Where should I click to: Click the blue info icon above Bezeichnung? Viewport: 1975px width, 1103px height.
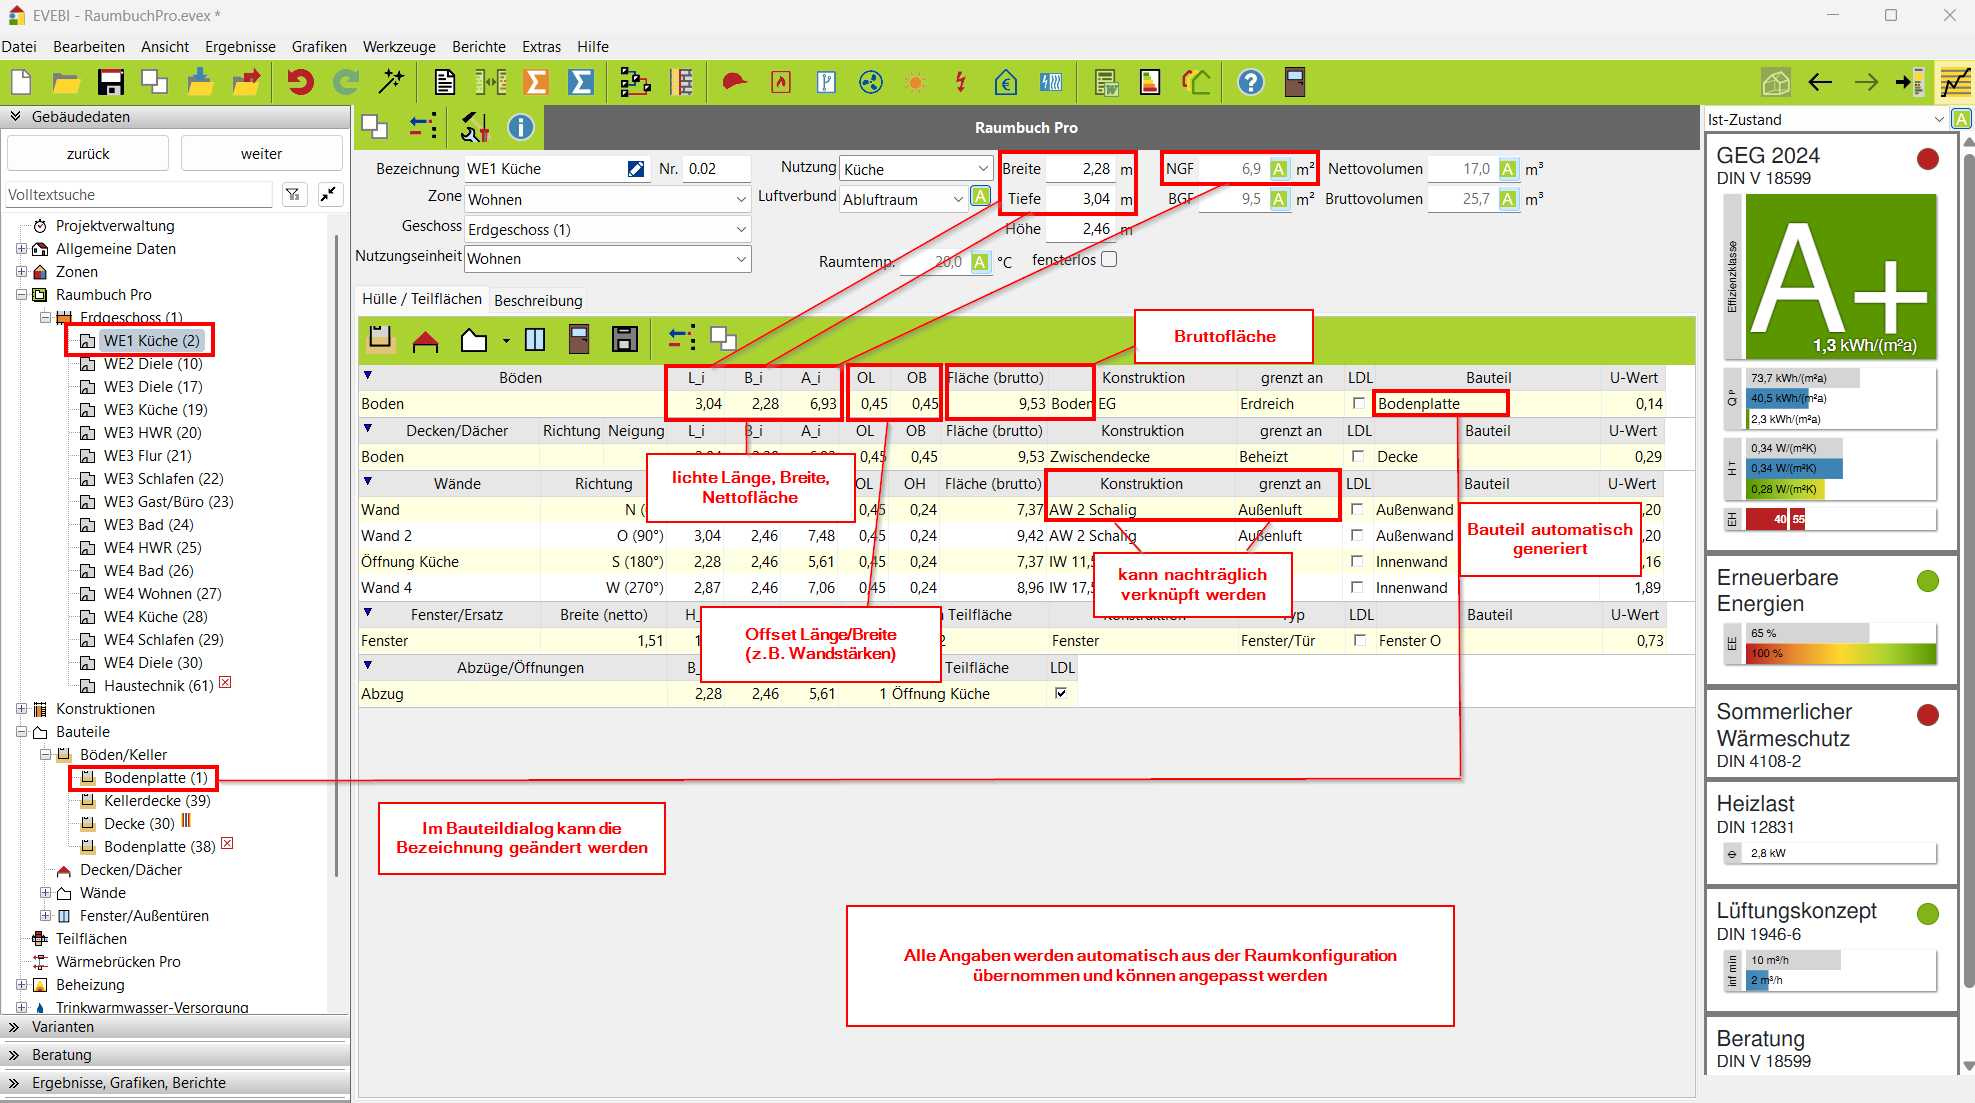coord(521,127)
